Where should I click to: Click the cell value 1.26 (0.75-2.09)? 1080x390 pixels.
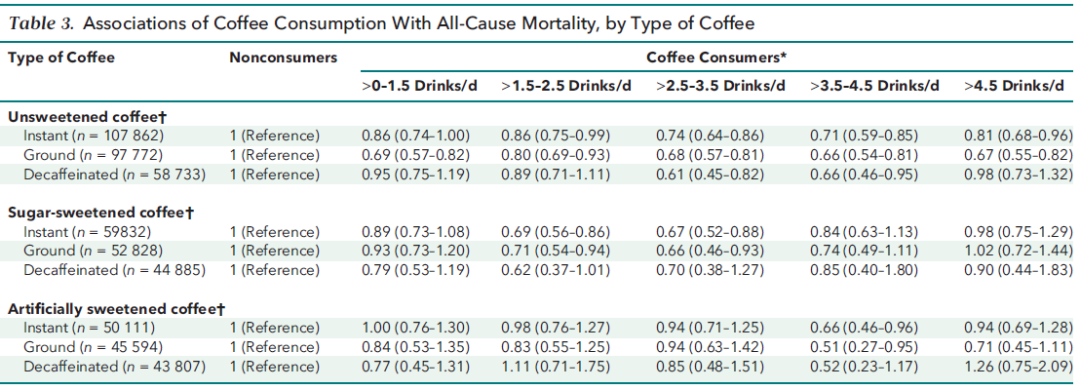pyautogui.click(x=1019, y=366)
